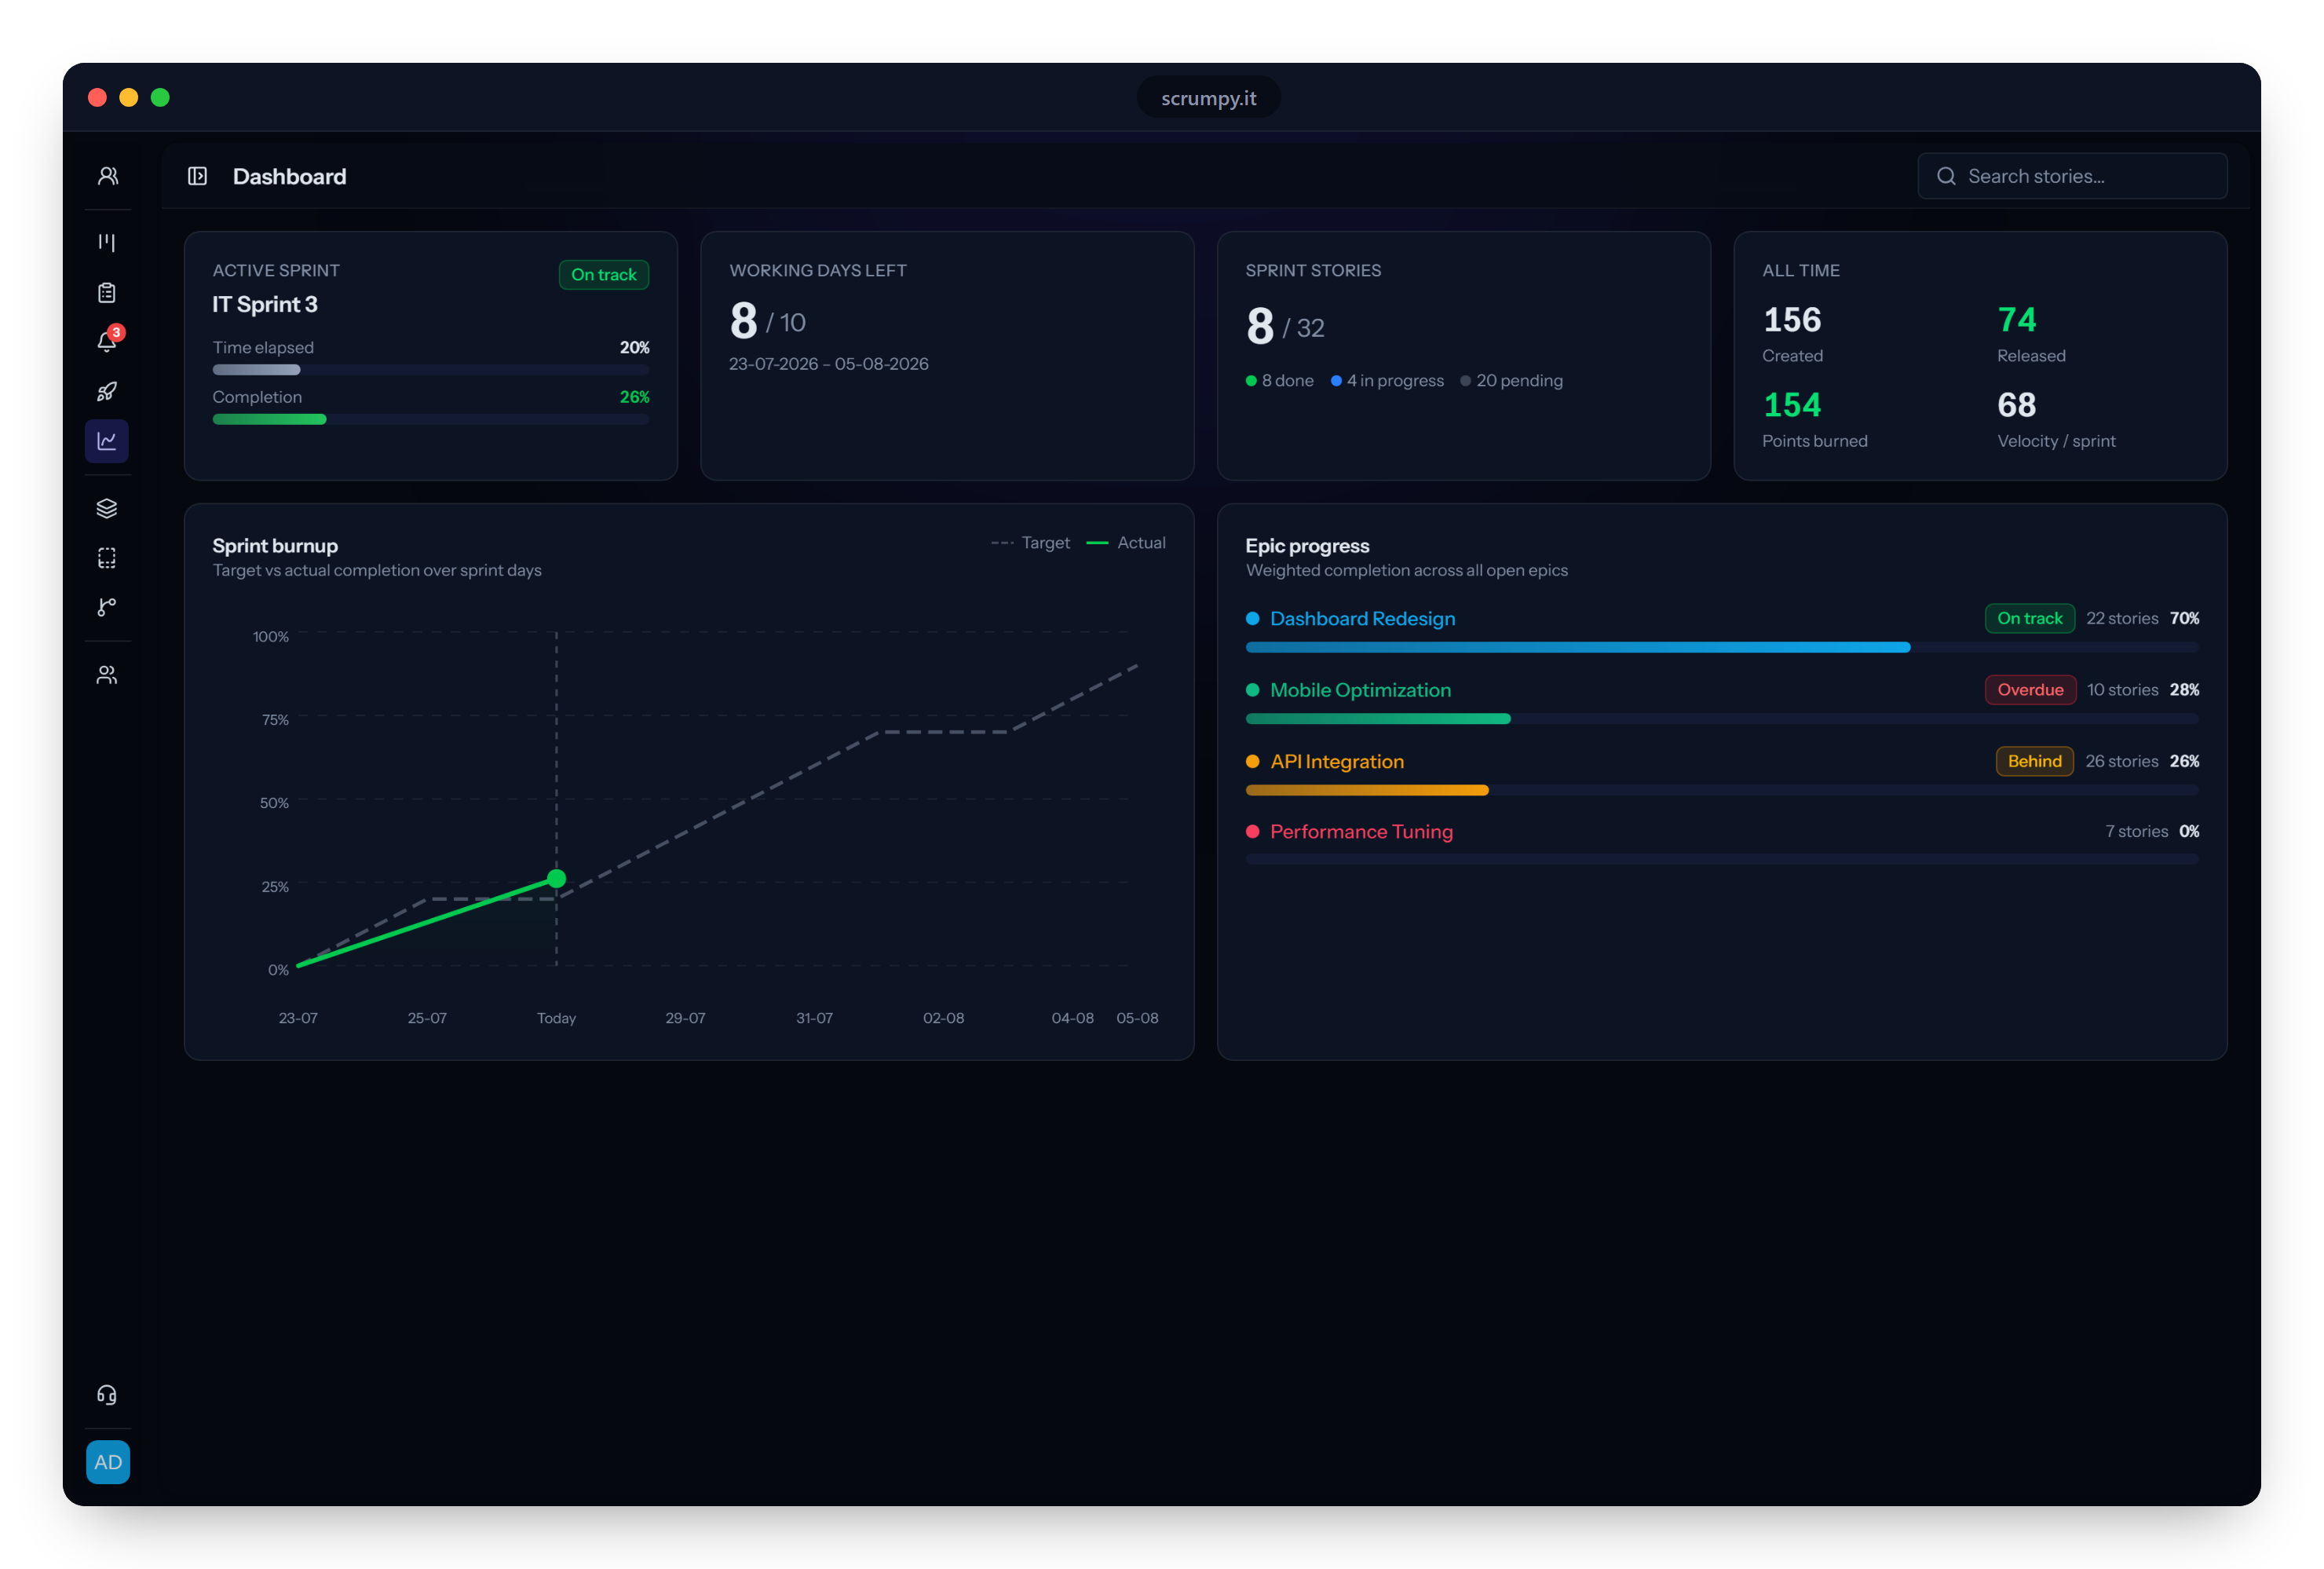
Task: Click the API Integration progress bar
Action: (1722, 790)
